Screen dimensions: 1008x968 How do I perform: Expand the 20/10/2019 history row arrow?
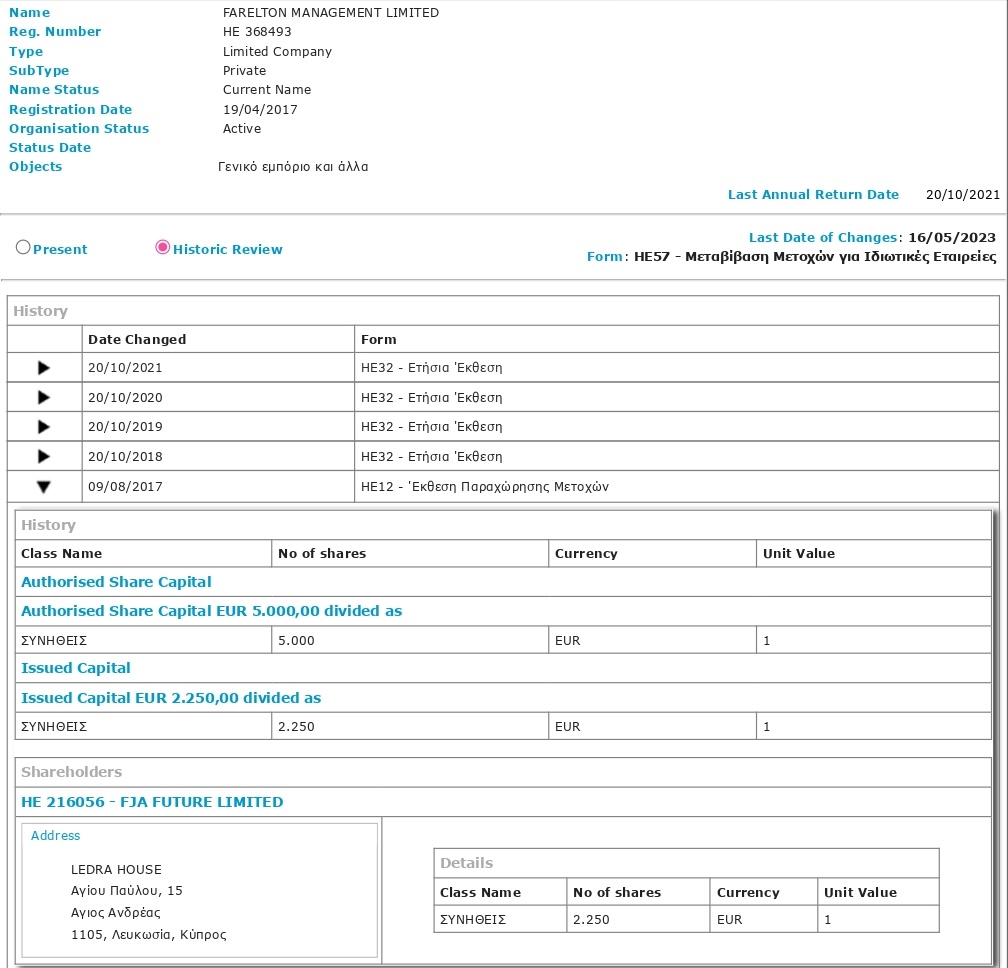[44, 427]
